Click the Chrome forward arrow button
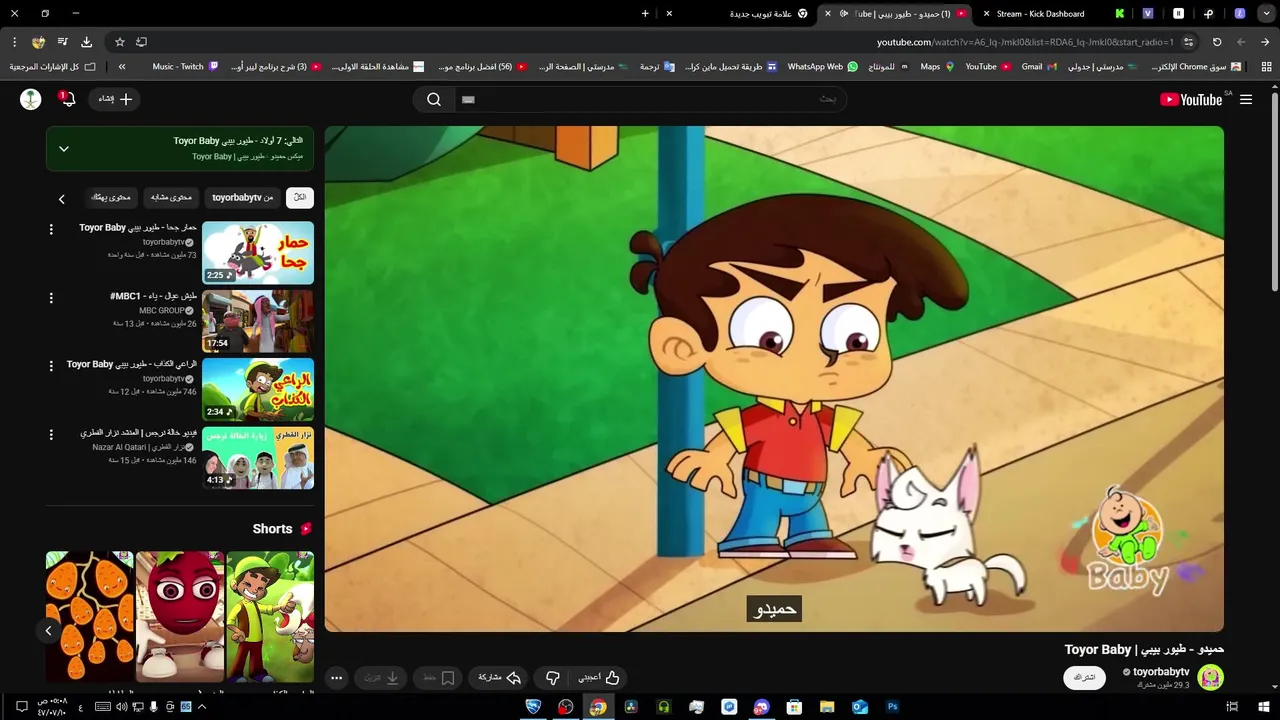Viewport: 1280px width, 720px height. [x=1241, y=42]
